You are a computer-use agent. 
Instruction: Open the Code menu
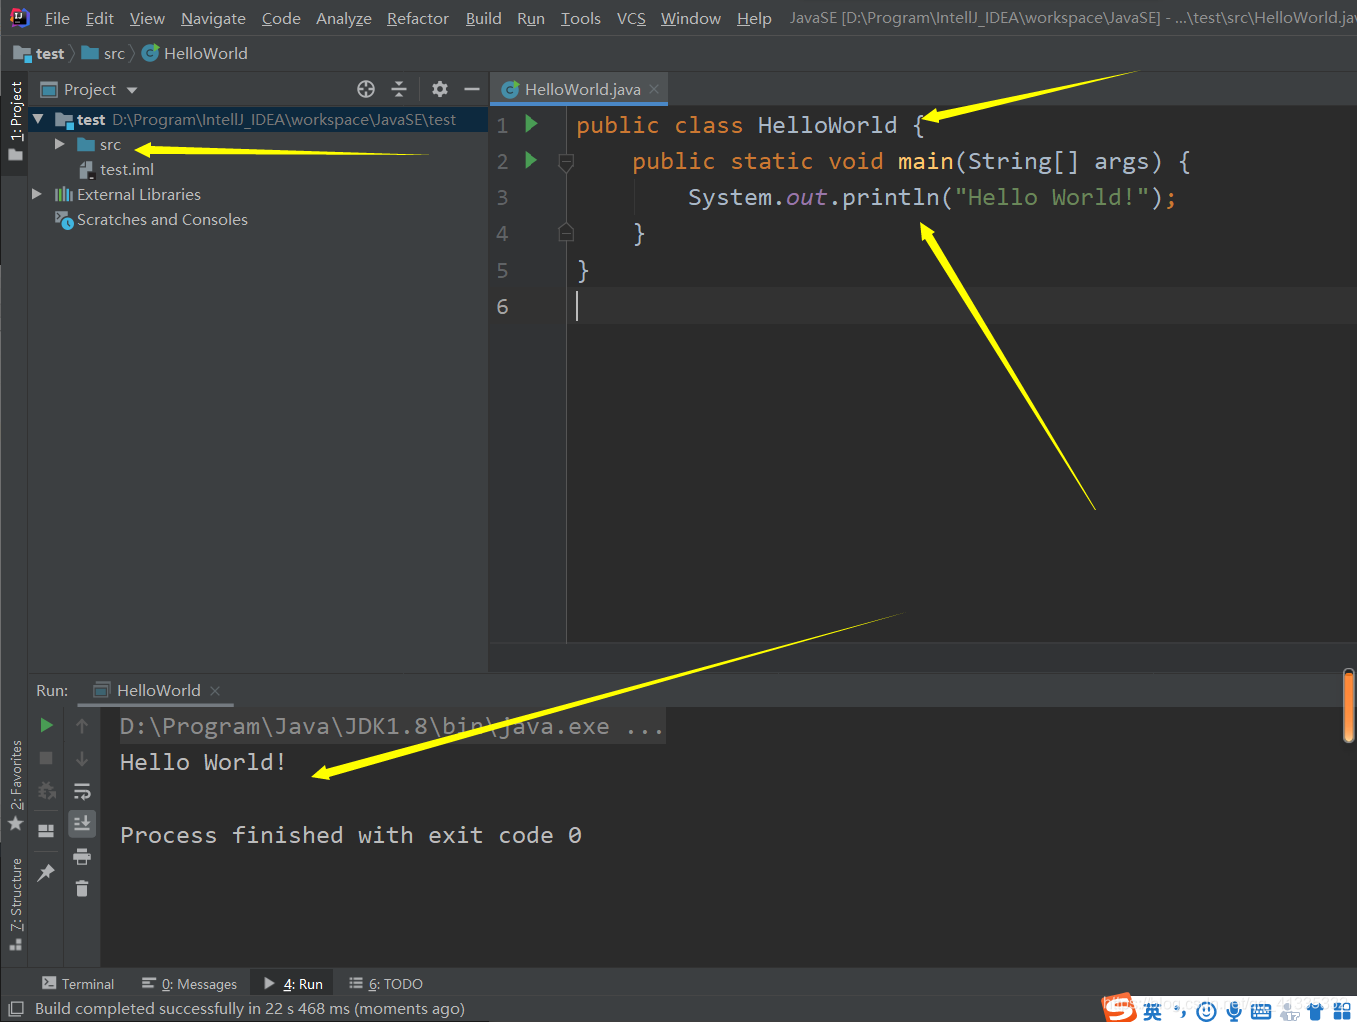(281, 18)
